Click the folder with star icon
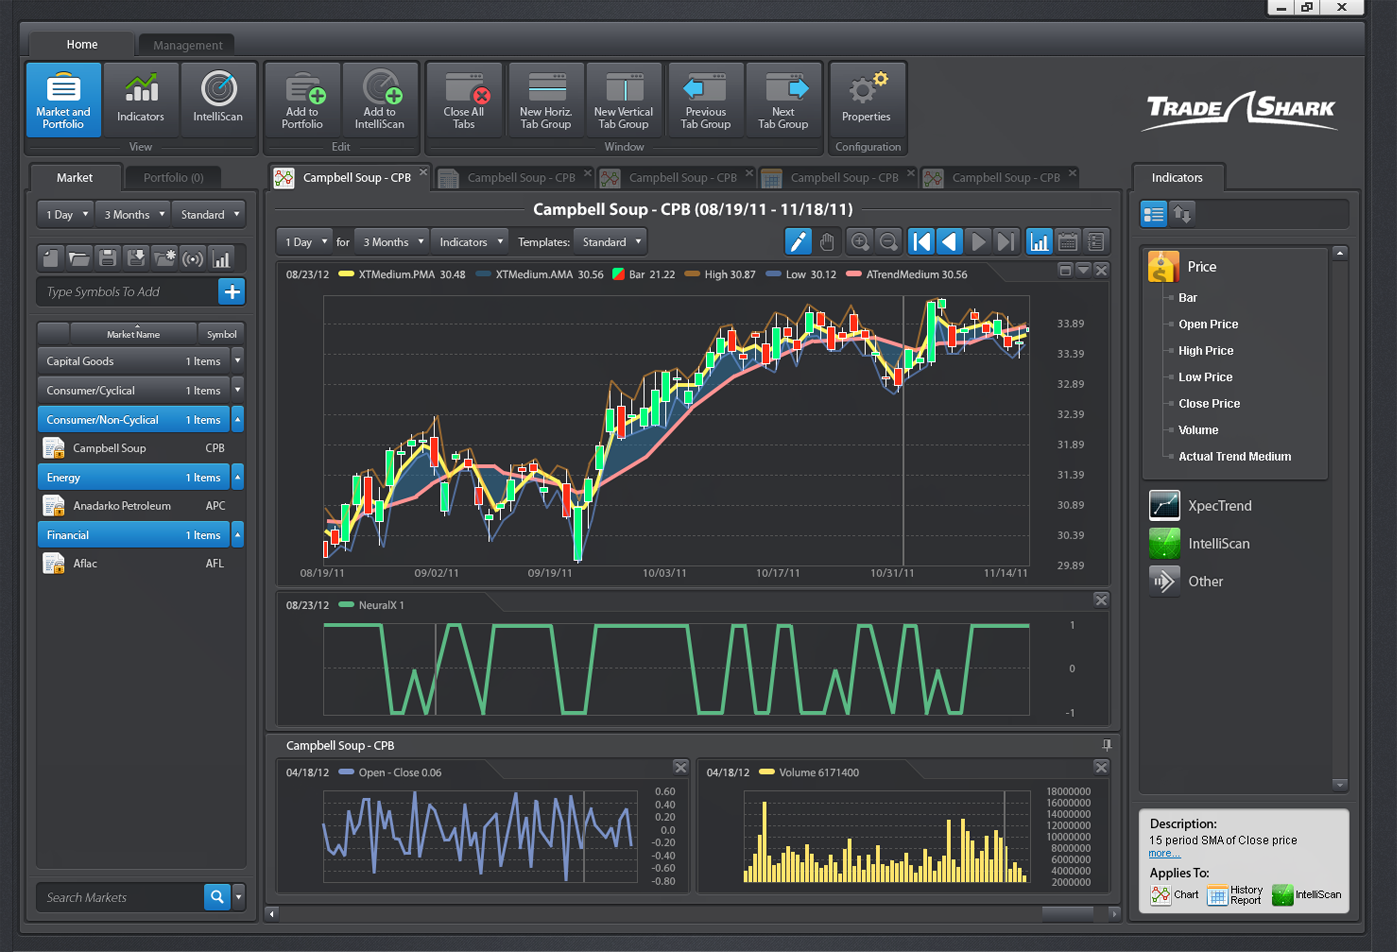The width and height of the screenshot is (1397, 952). (164, 258)
